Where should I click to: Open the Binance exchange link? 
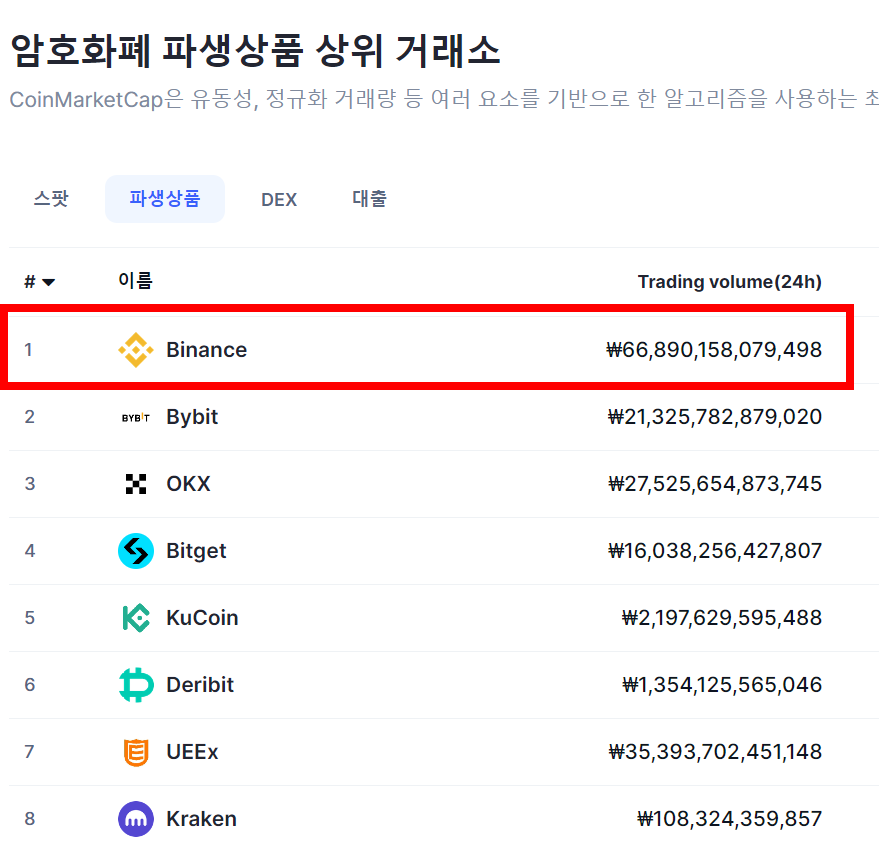[206, 350]
